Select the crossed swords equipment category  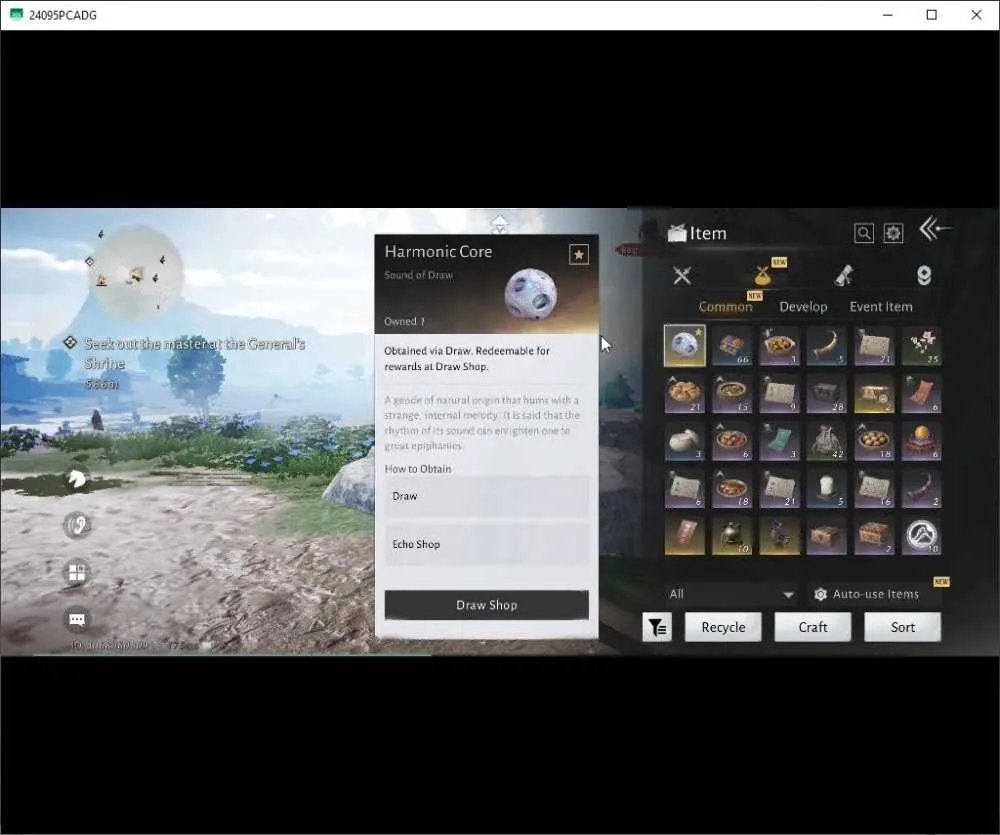pyautogui.click(x=682, y=276)
